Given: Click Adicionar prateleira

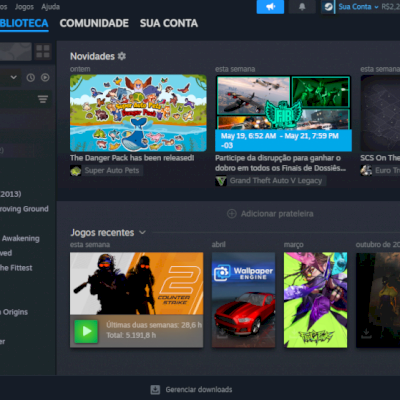Looking at the screenshot, I should point(270,214).
